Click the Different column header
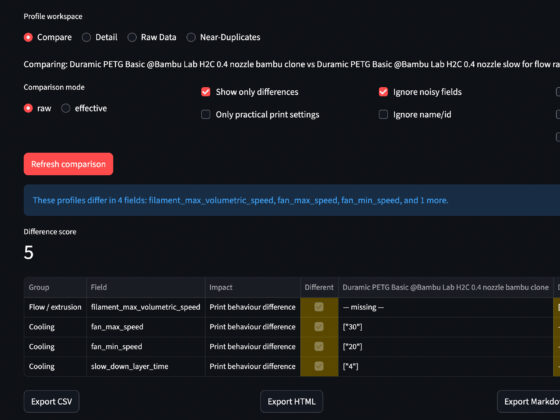The height and width of the screenshot is (420, 560). [319, 287]
